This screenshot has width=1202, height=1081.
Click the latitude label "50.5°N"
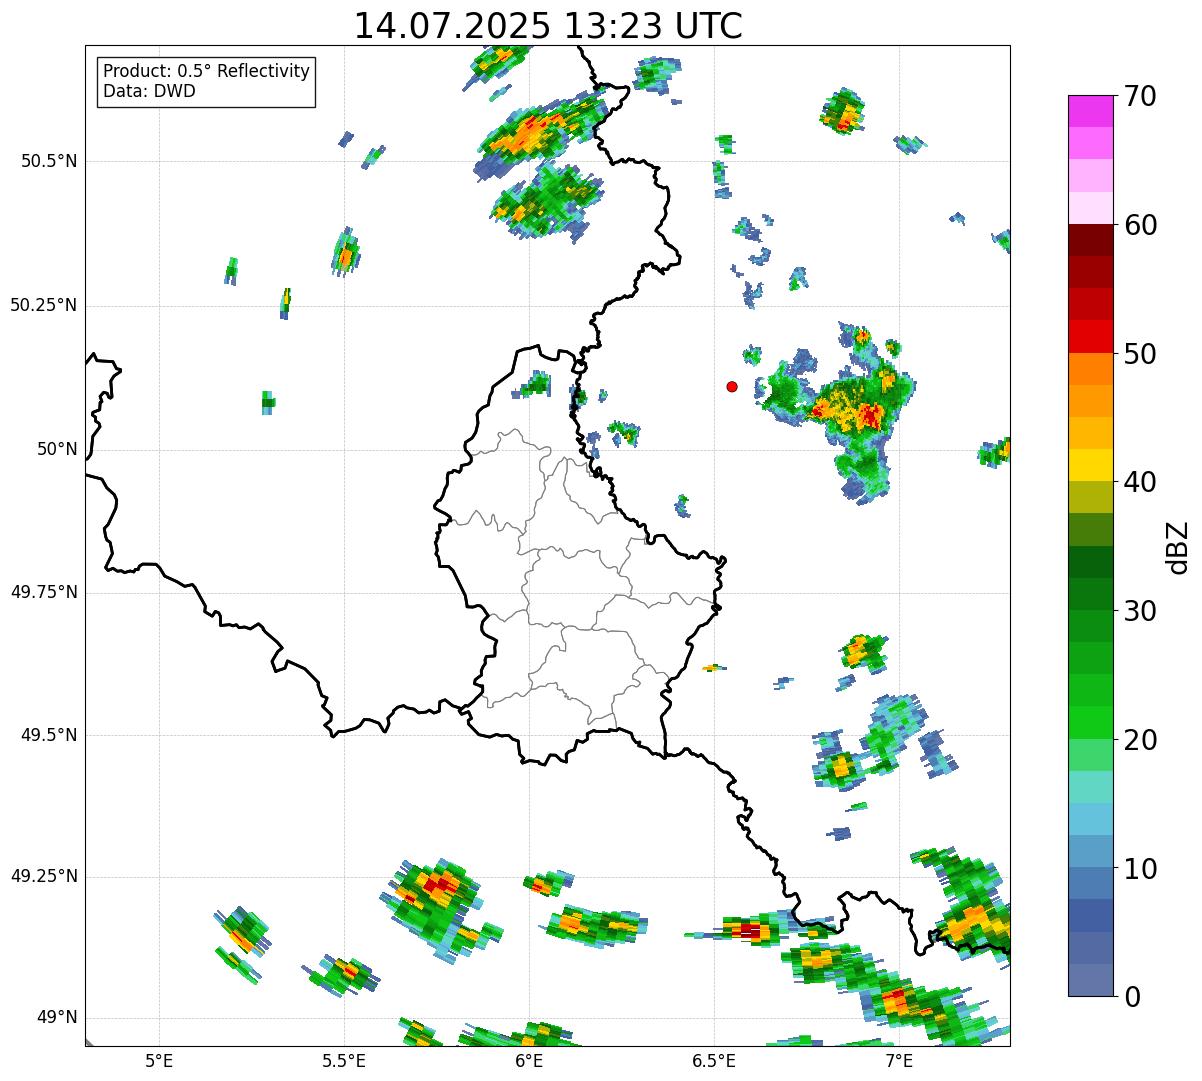click(48, 161)
